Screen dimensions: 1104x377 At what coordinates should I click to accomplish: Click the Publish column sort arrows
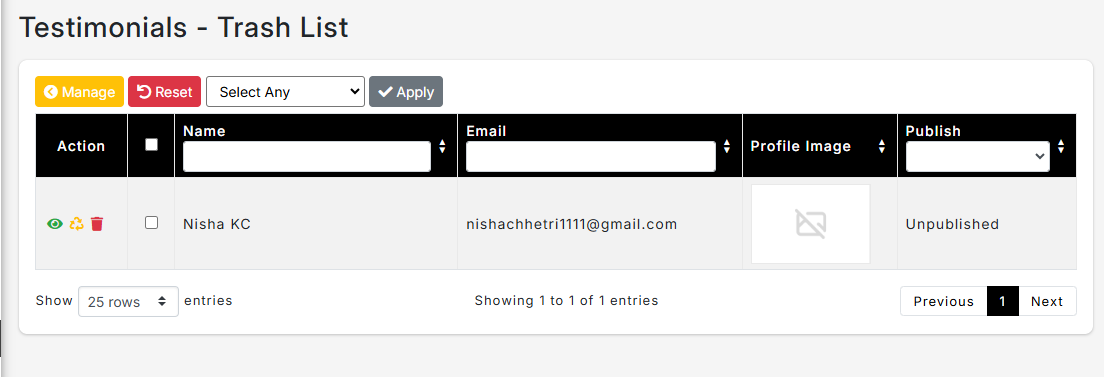click(x=1061, y=146)
